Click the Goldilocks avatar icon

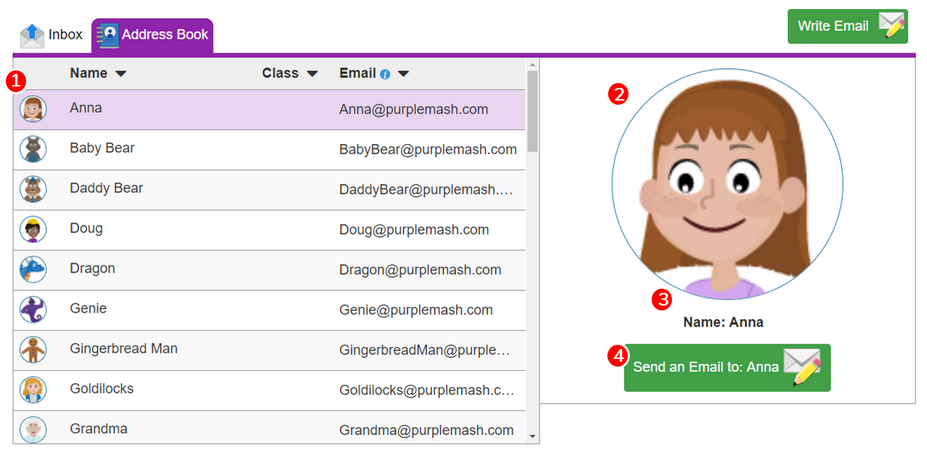(33, 389)
